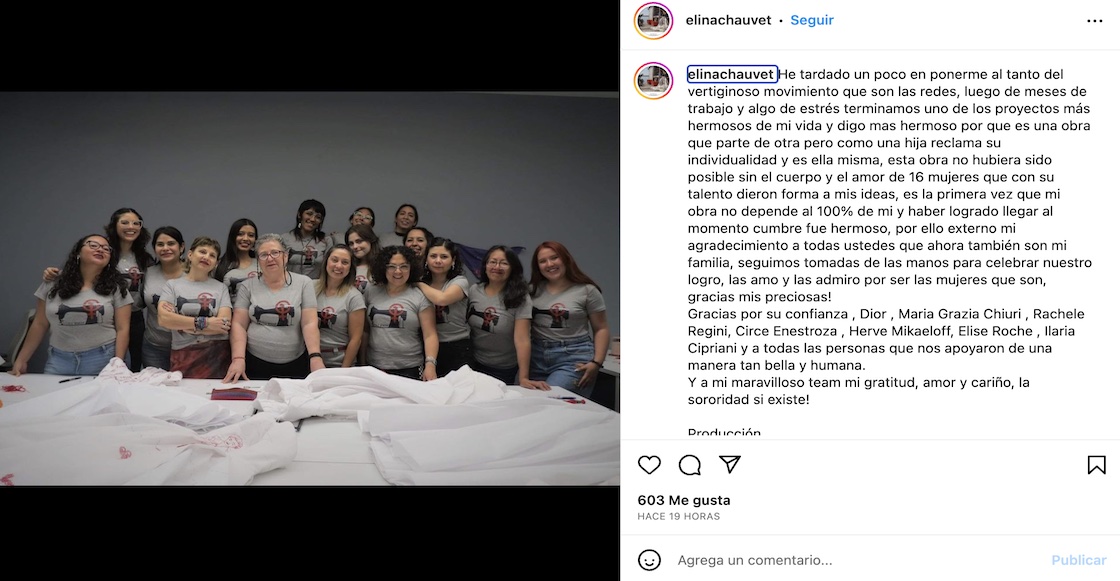Click the Publicar comment button
1120x581 pixels.
point(1079,560)
